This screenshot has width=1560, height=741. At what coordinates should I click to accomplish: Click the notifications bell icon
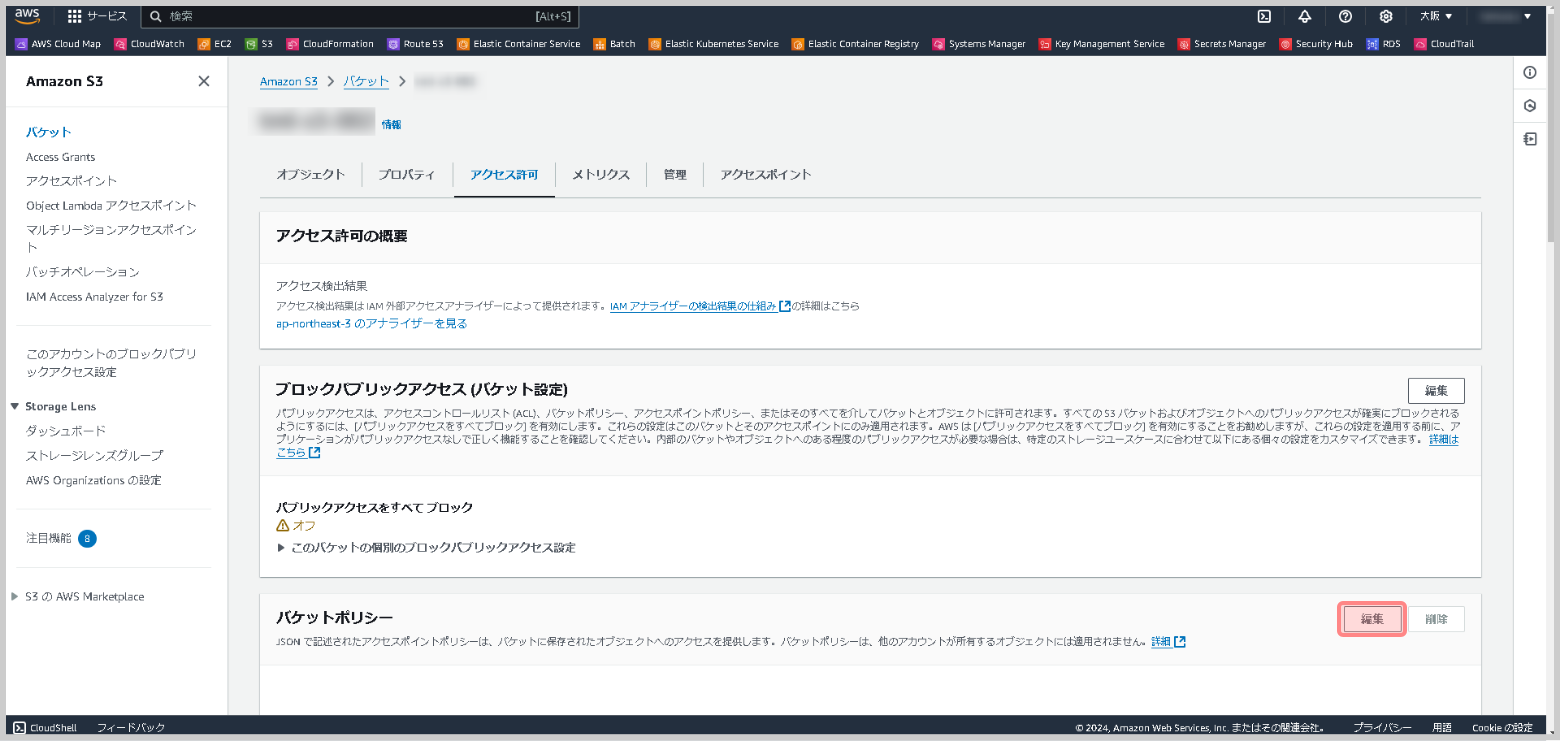[x=1305, y=16]
